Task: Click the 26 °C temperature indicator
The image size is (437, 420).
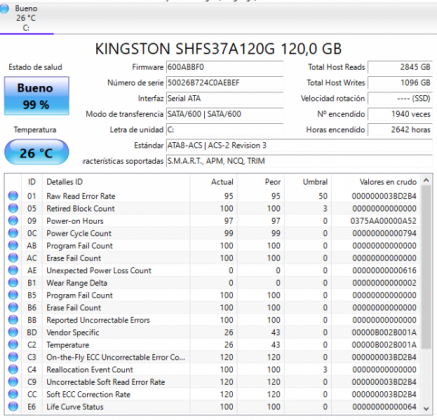Action: pos(37,153)
